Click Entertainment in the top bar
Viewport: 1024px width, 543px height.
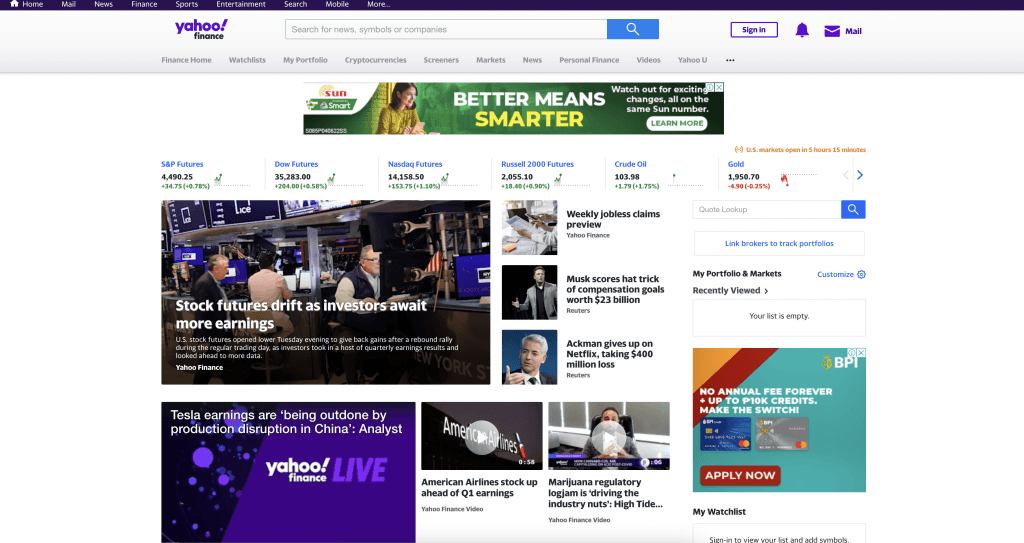pyautogui.click(x=241, y=4)
